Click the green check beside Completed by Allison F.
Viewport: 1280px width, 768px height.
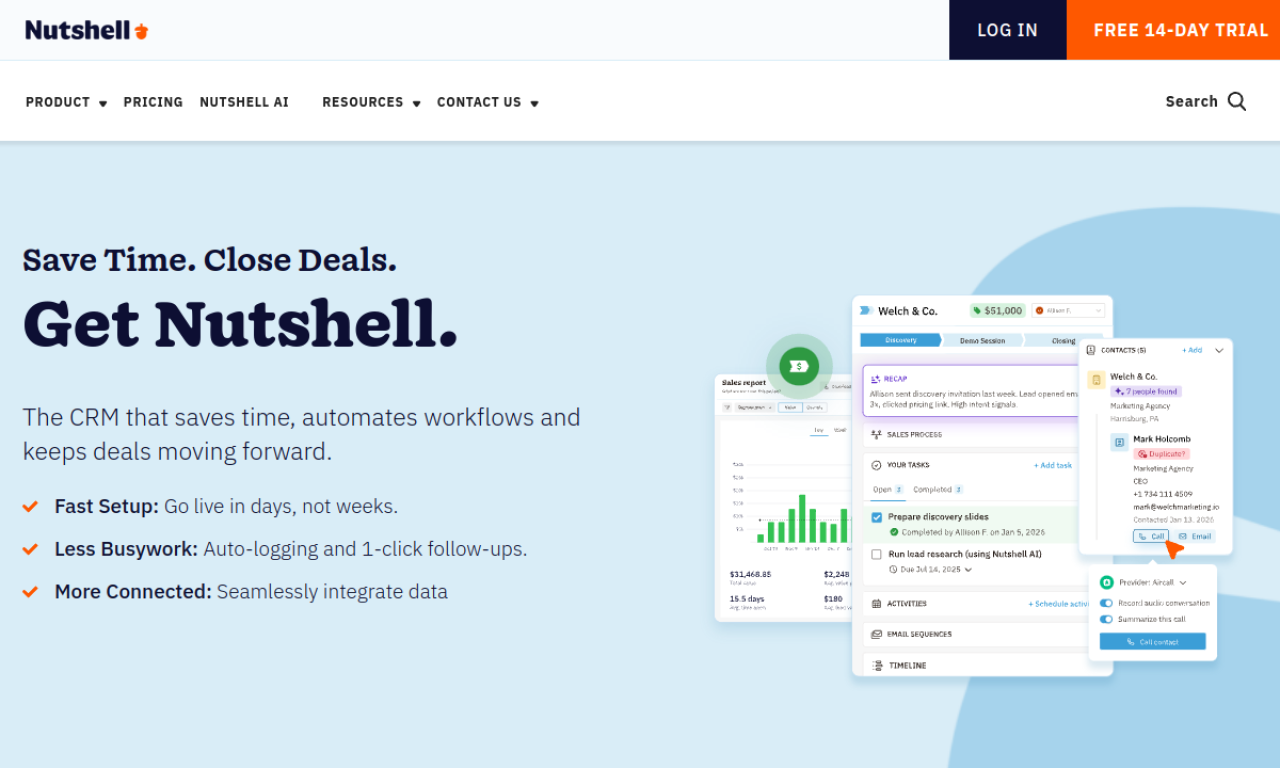click(x=894, y=532)
